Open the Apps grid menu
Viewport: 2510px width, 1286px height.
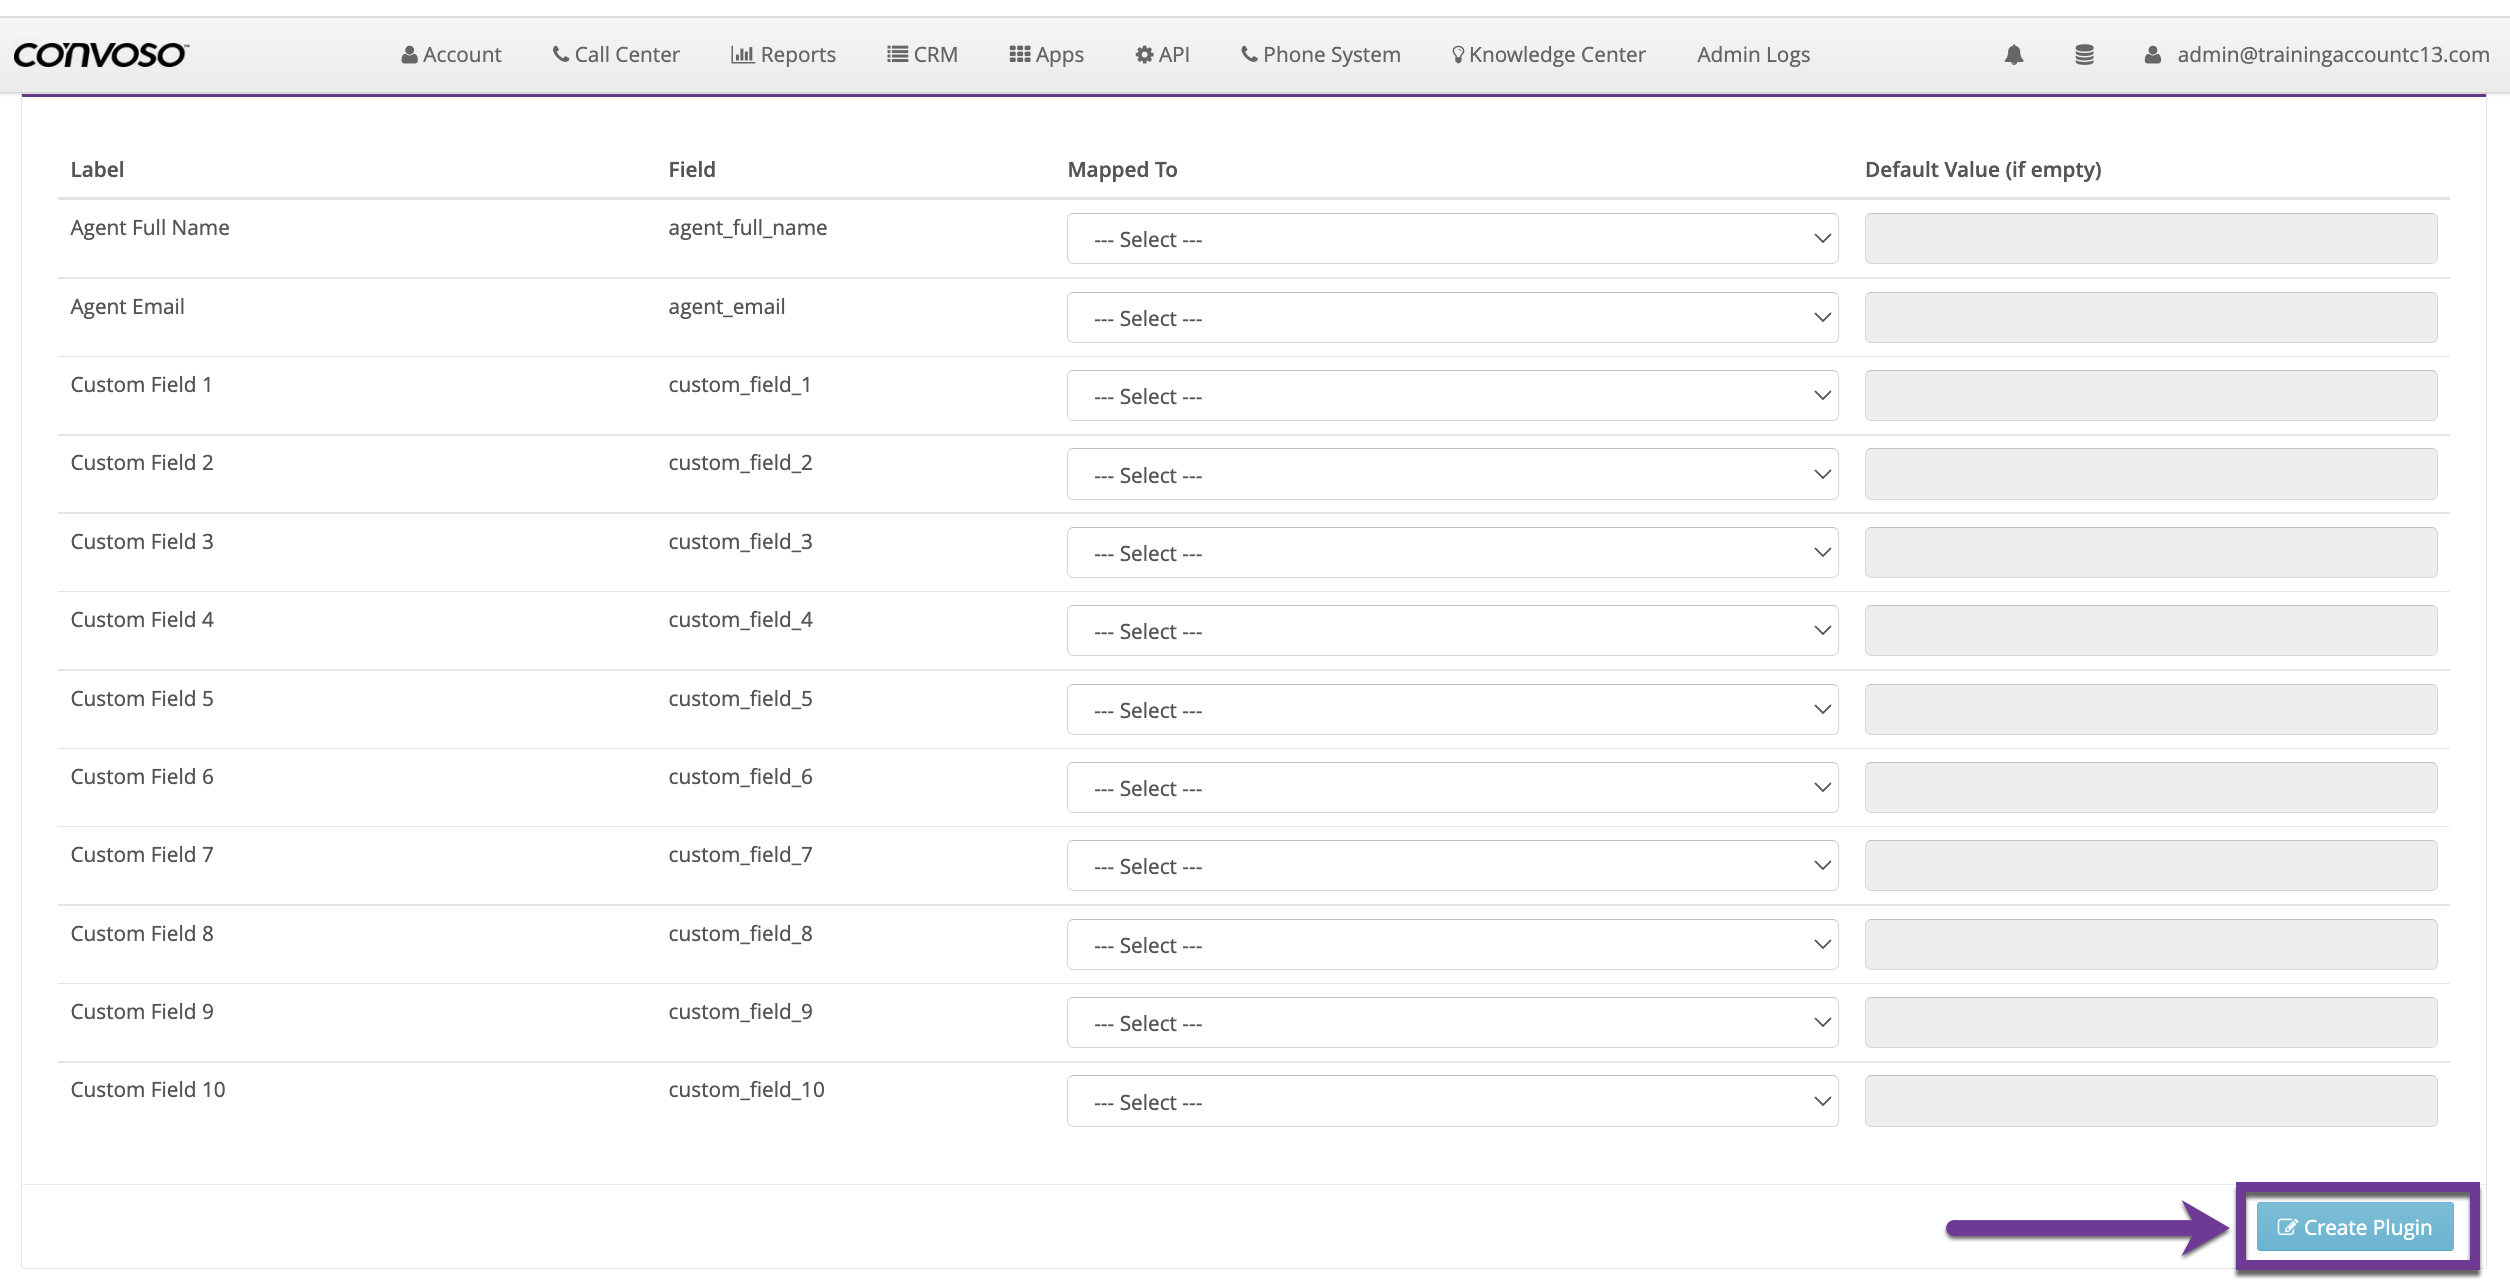click(x=1046, y=55)
